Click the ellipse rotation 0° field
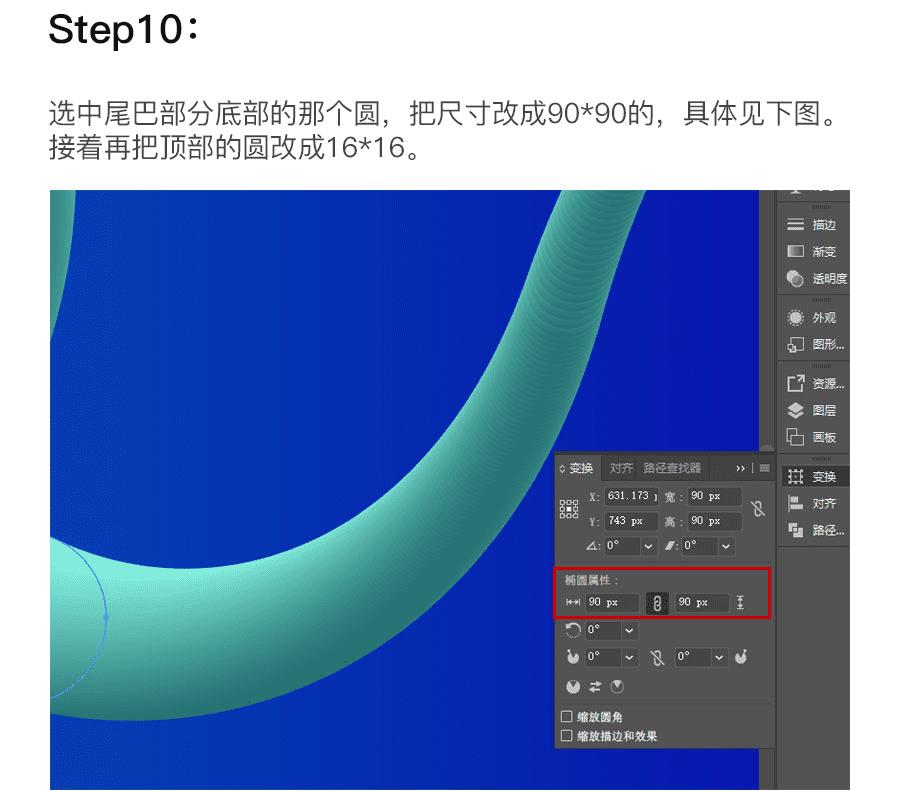The image size is (900, 791). point(603,630)
